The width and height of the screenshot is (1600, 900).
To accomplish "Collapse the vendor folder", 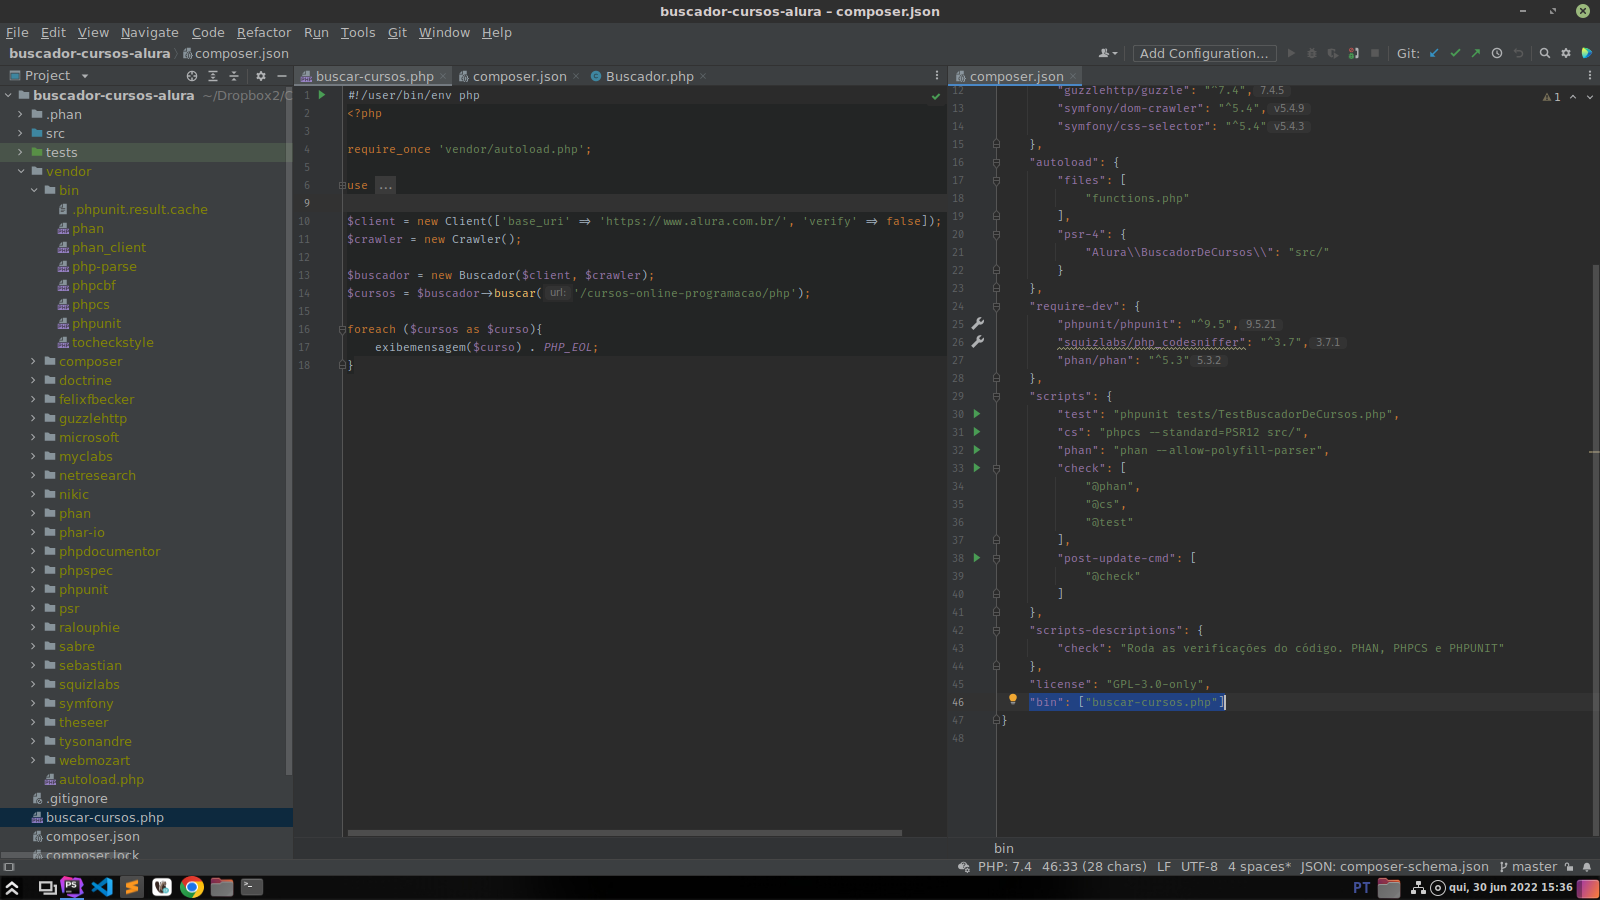I will point(20,171).
